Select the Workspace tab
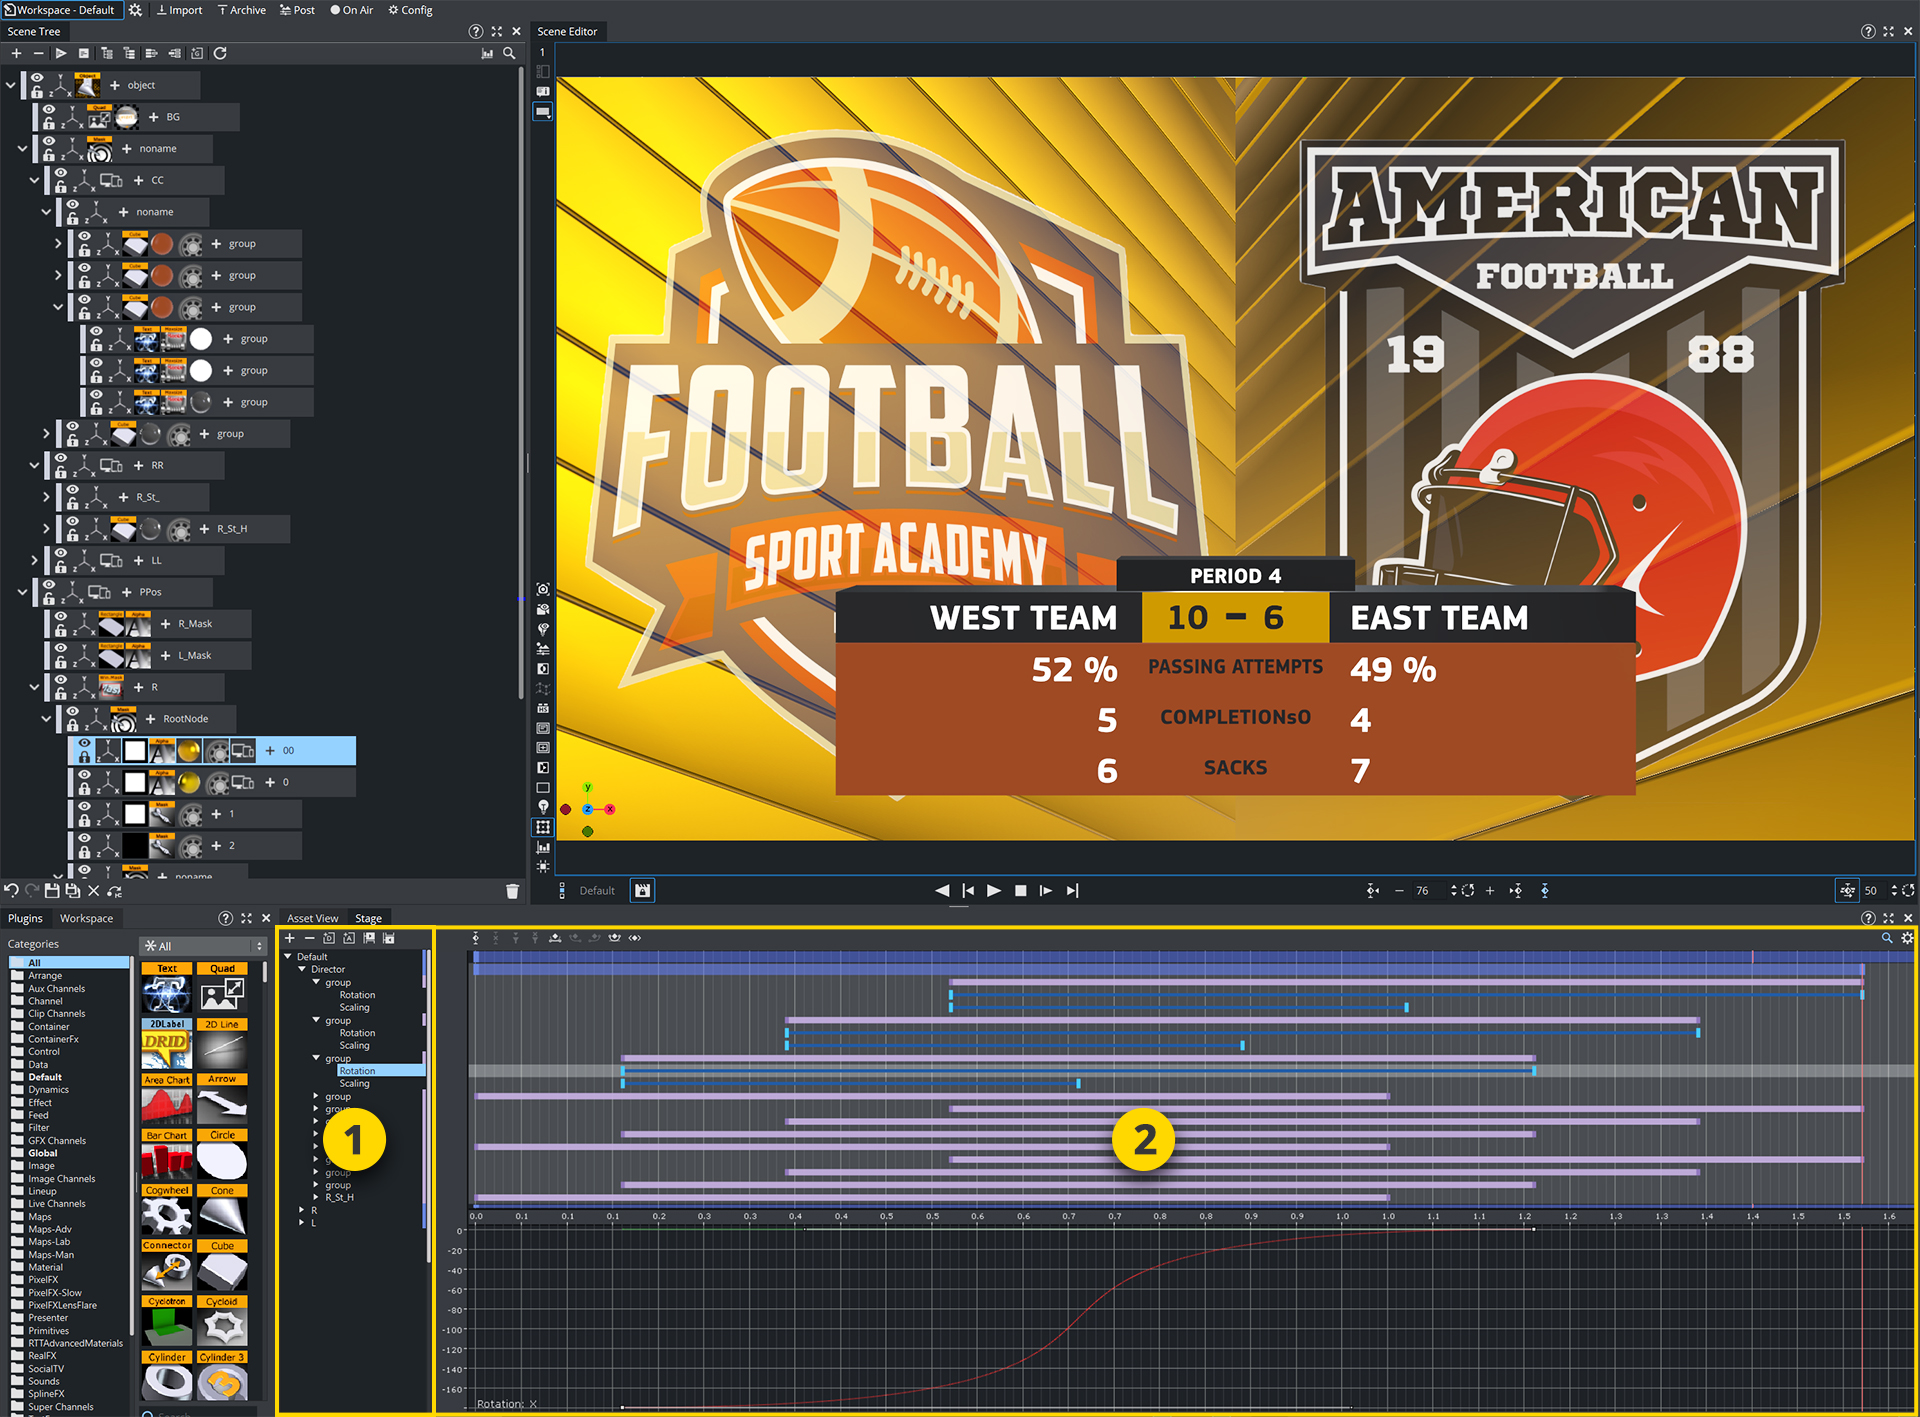 86,918
